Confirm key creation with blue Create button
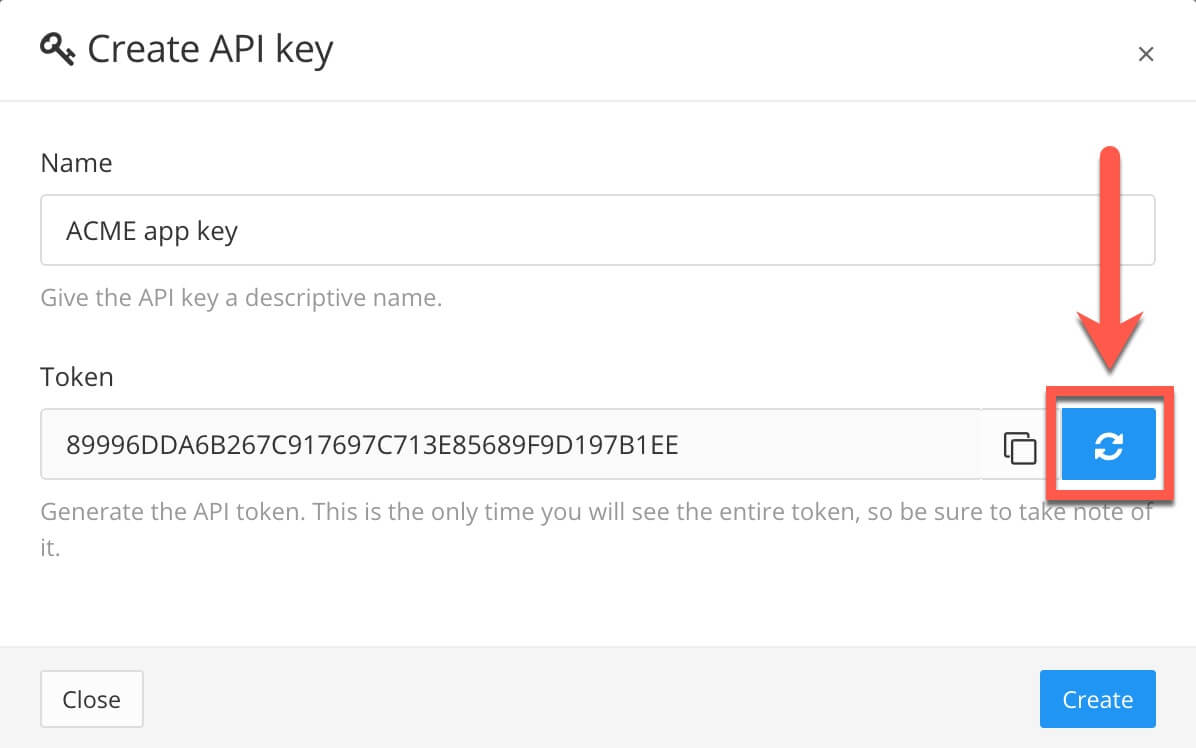The image size is (1196, 748). [x=1097, y=699]
